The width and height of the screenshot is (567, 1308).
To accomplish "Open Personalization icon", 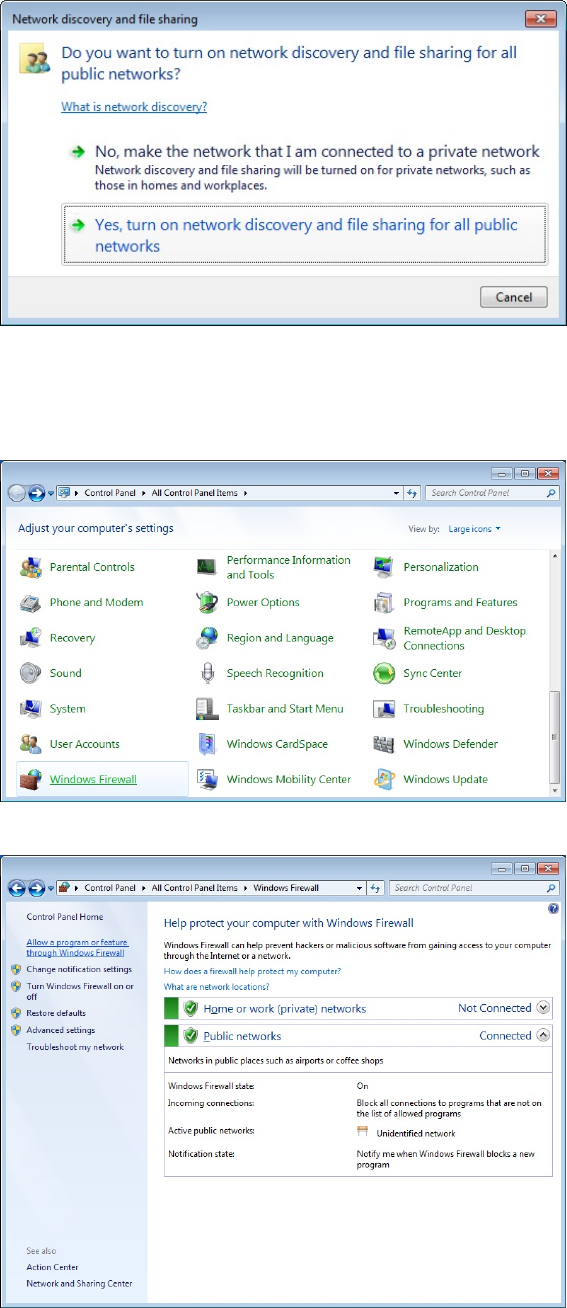I will coord(385,567).
